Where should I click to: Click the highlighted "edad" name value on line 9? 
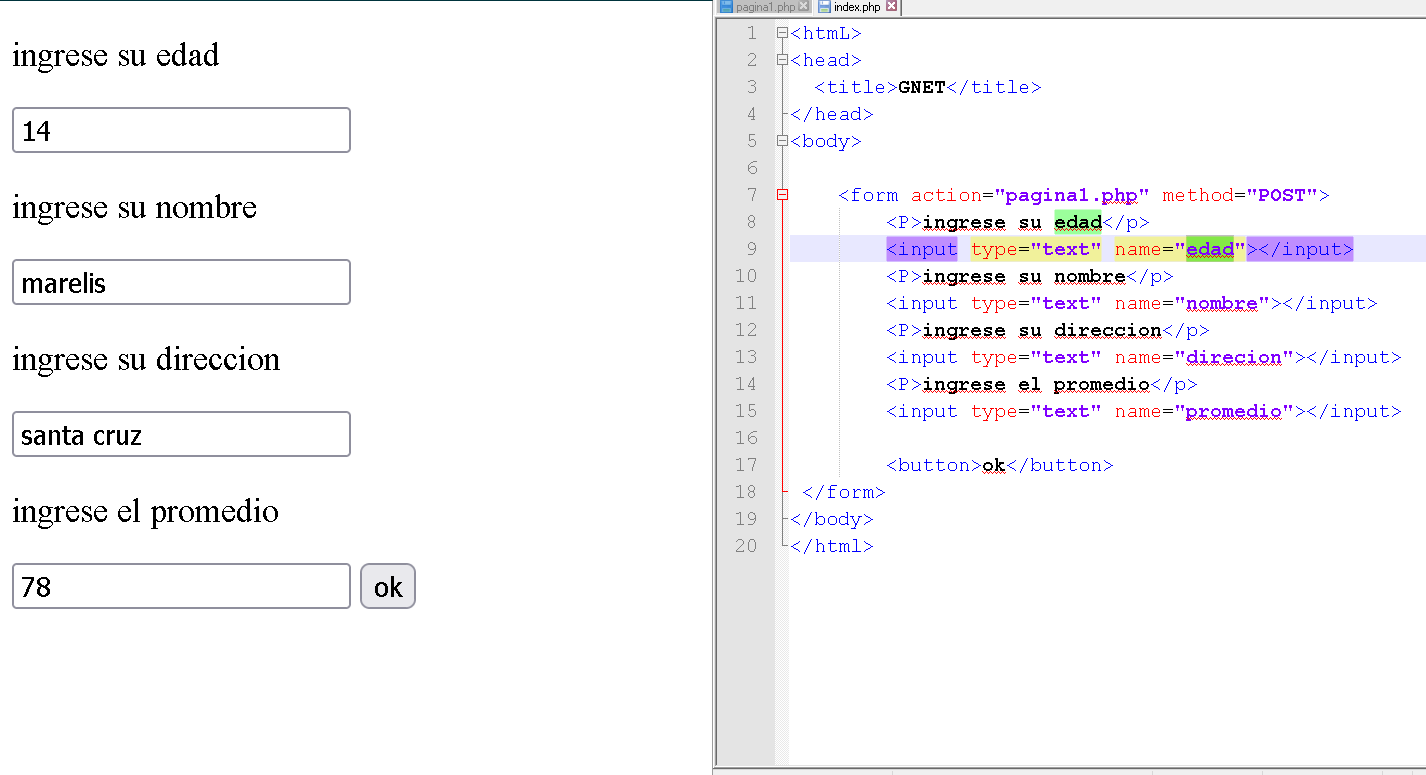coord(1210,249)
